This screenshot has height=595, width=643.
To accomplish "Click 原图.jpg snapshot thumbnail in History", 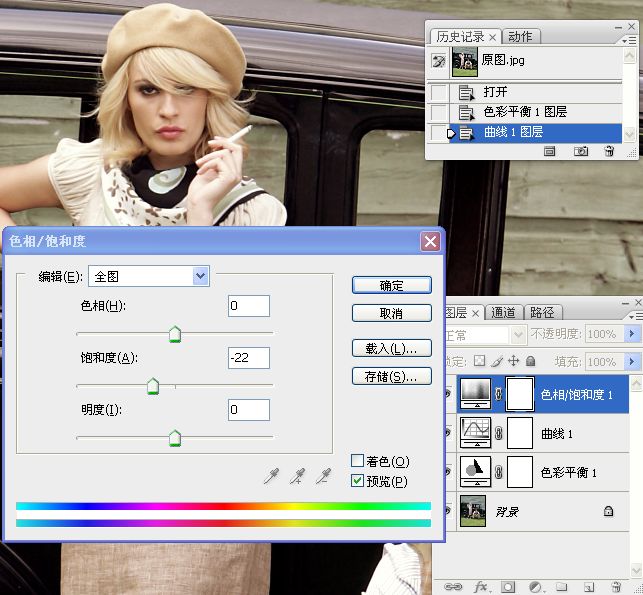I will click(465, 62).
